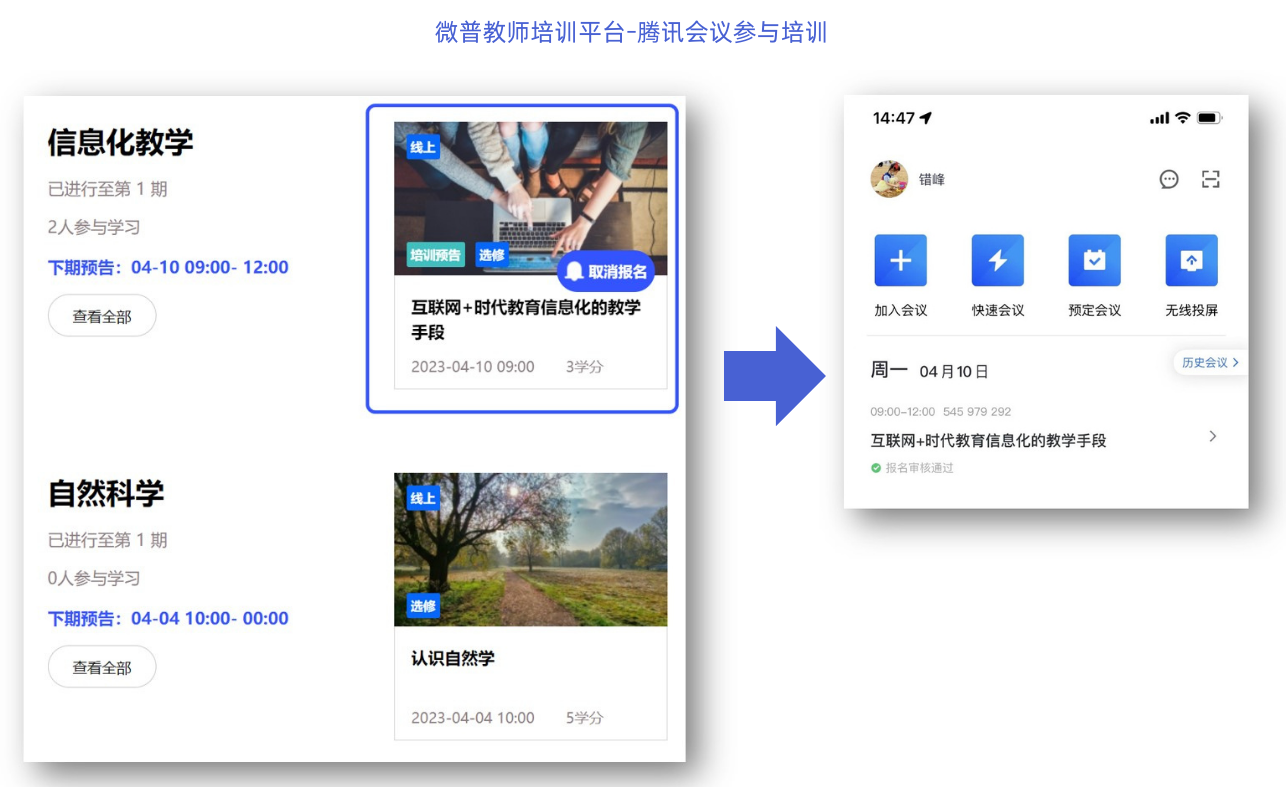Click the 取消报名 bell button
1286x787 pixels.
tap(606, 271)
